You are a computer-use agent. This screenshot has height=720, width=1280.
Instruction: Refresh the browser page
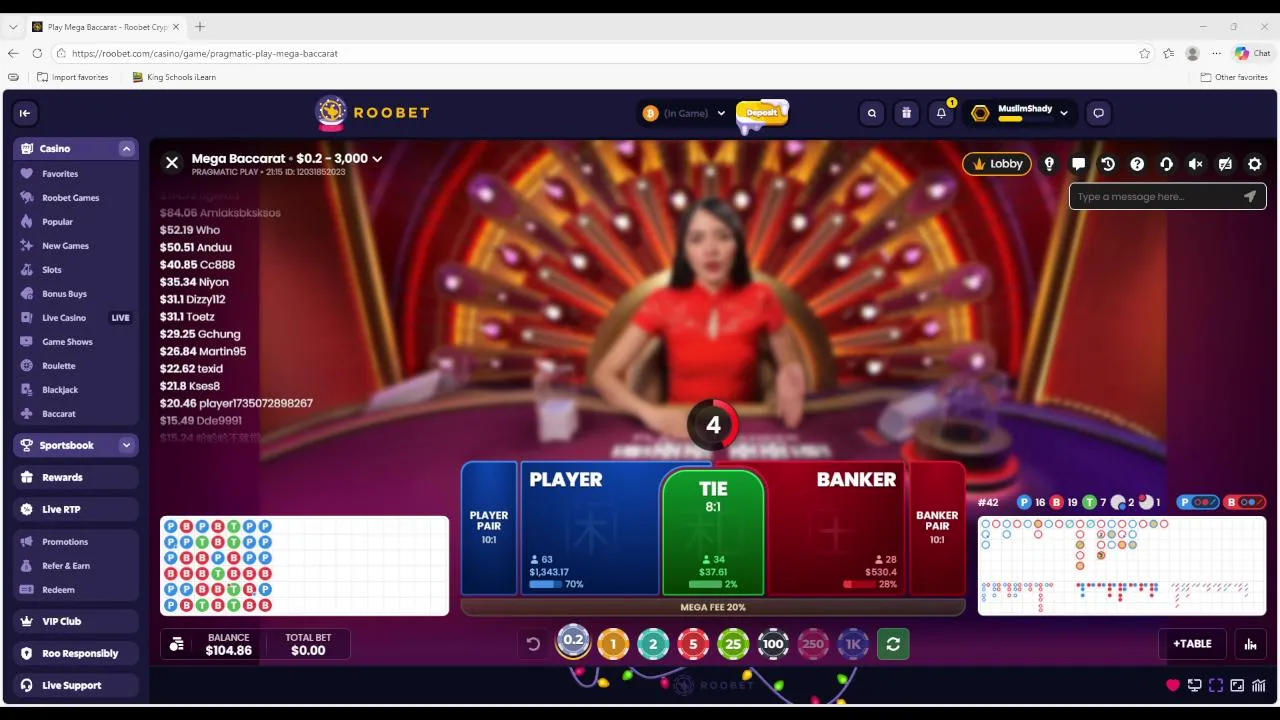click(x=37, y=53)
